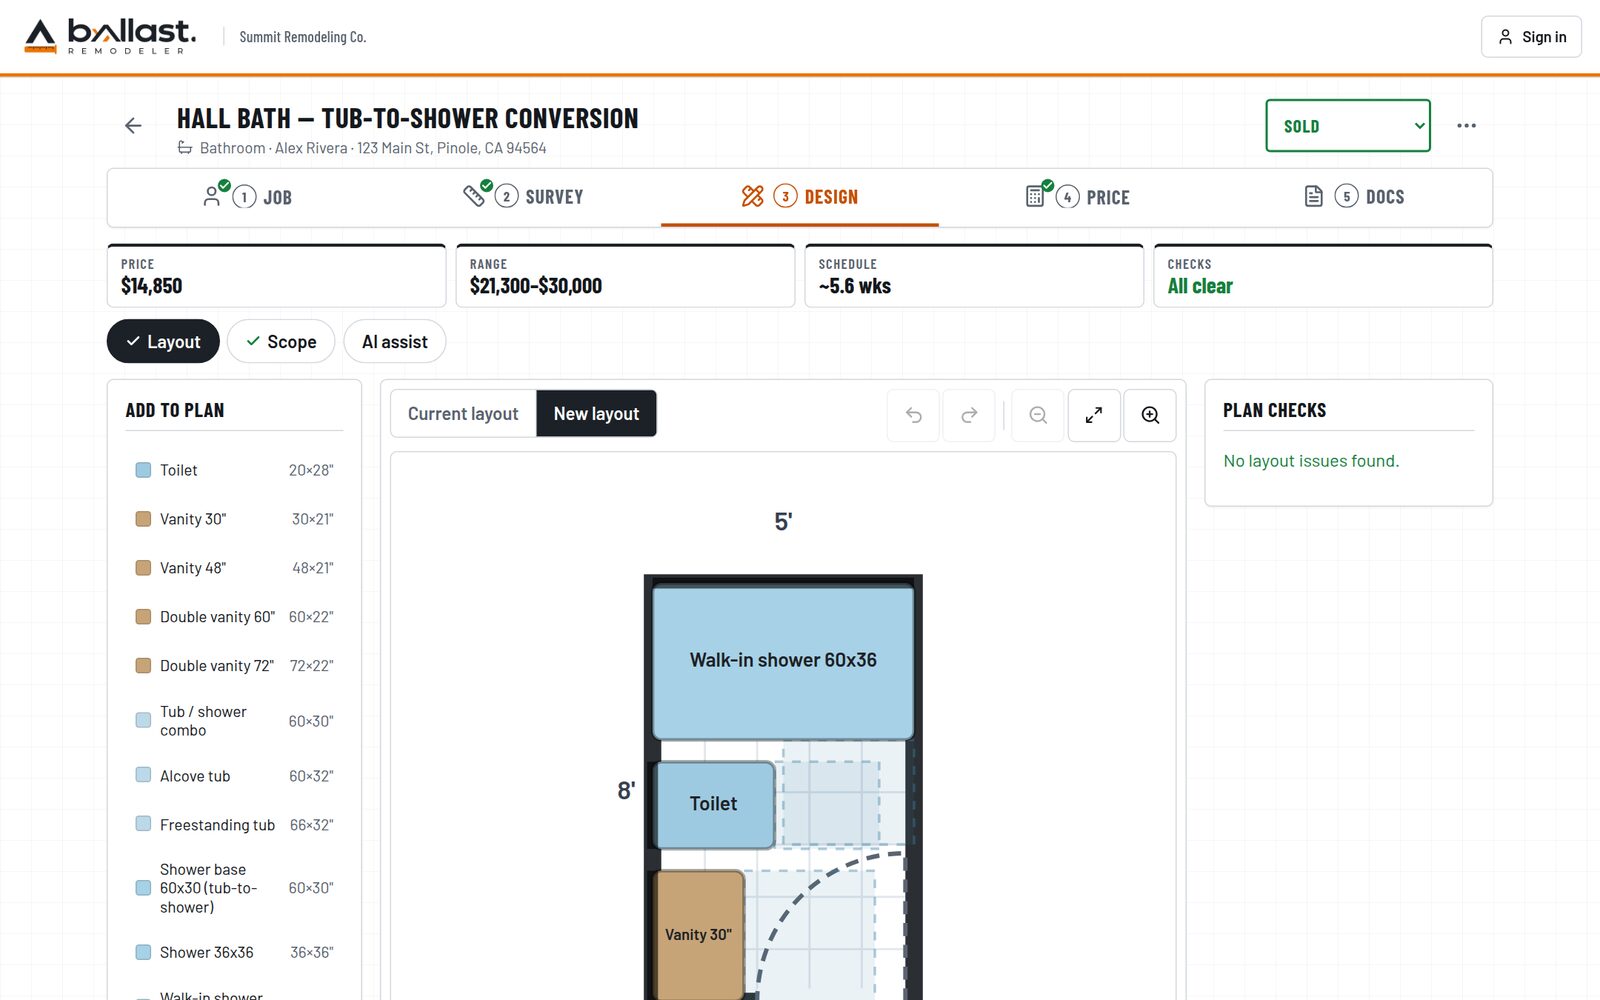
Task: Switch to New layout view
Action: tap(596, 414)
